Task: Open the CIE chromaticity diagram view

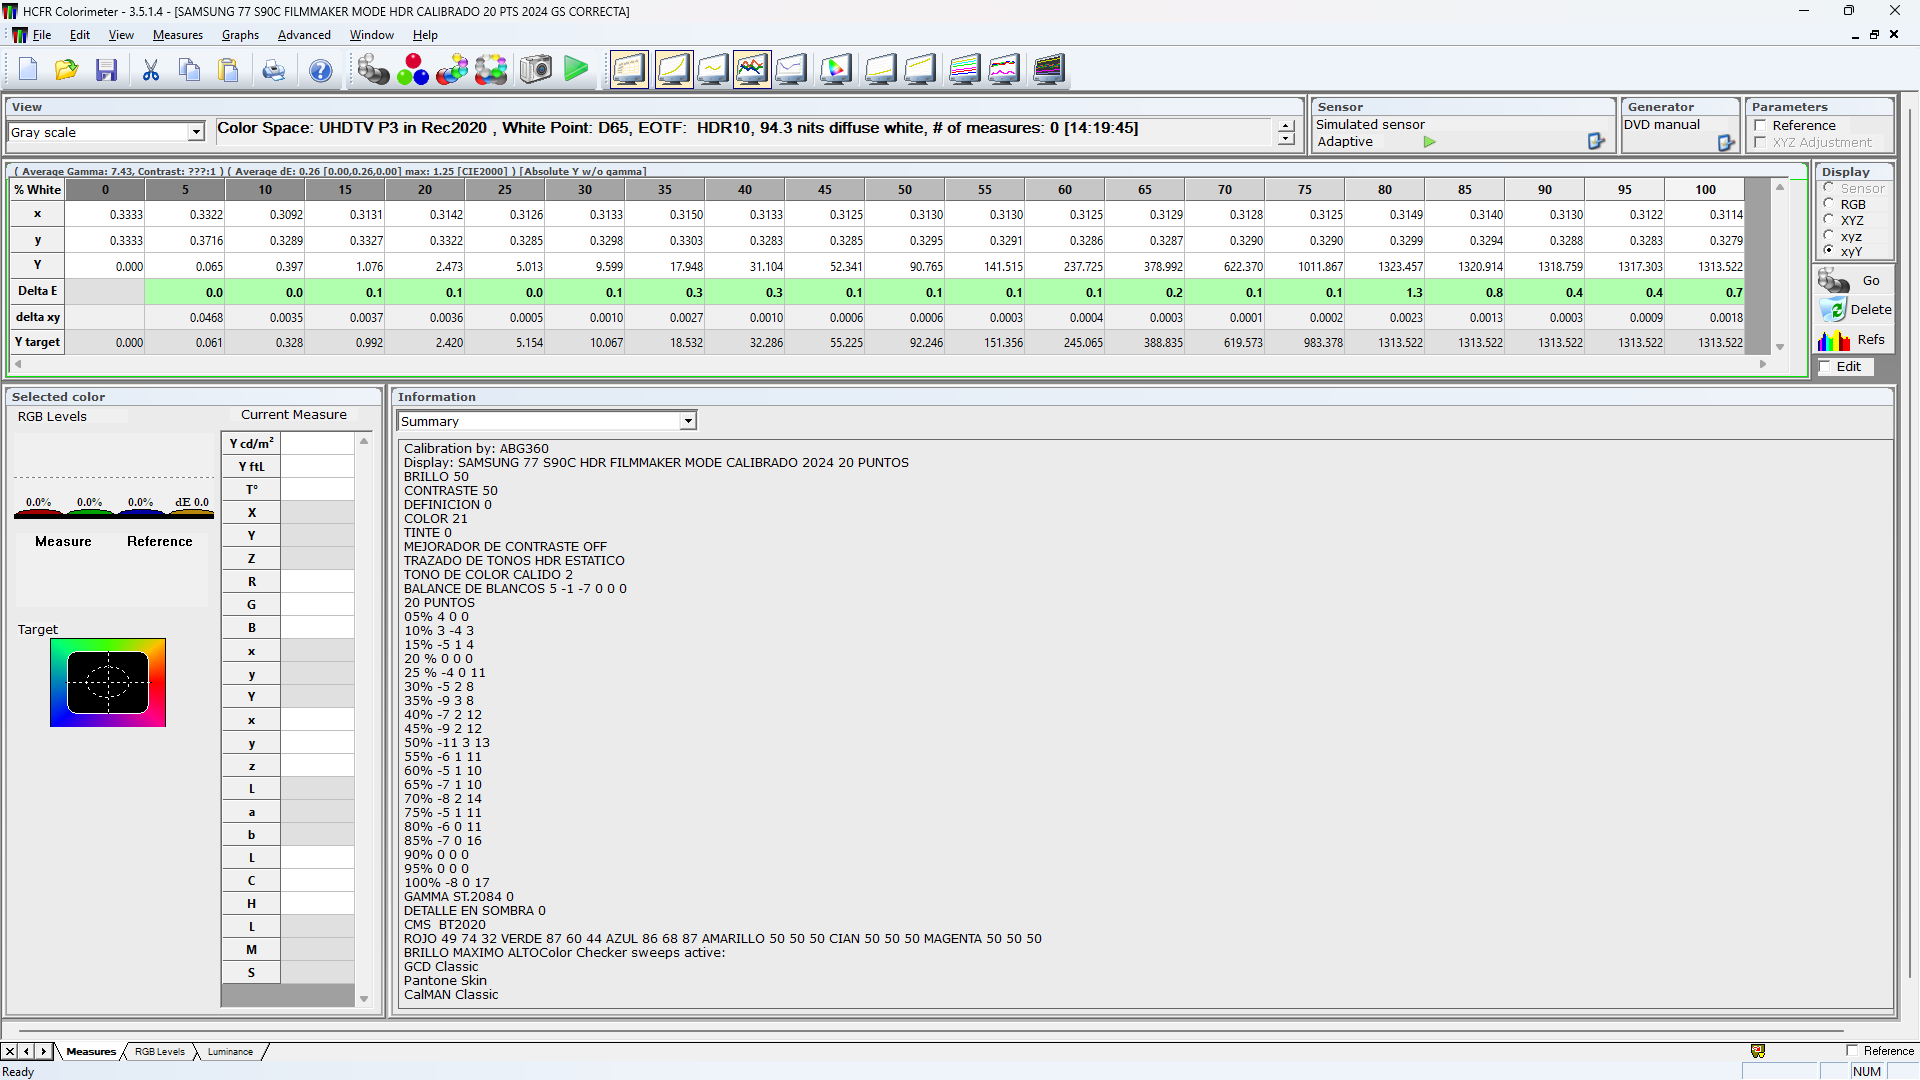Action: click(x=836, y=69)
